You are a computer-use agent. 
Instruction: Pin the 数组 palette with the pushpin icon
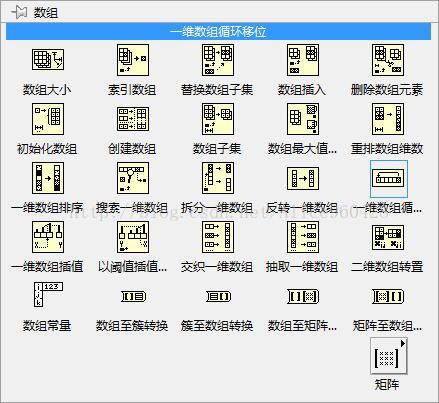coord(20,13)
